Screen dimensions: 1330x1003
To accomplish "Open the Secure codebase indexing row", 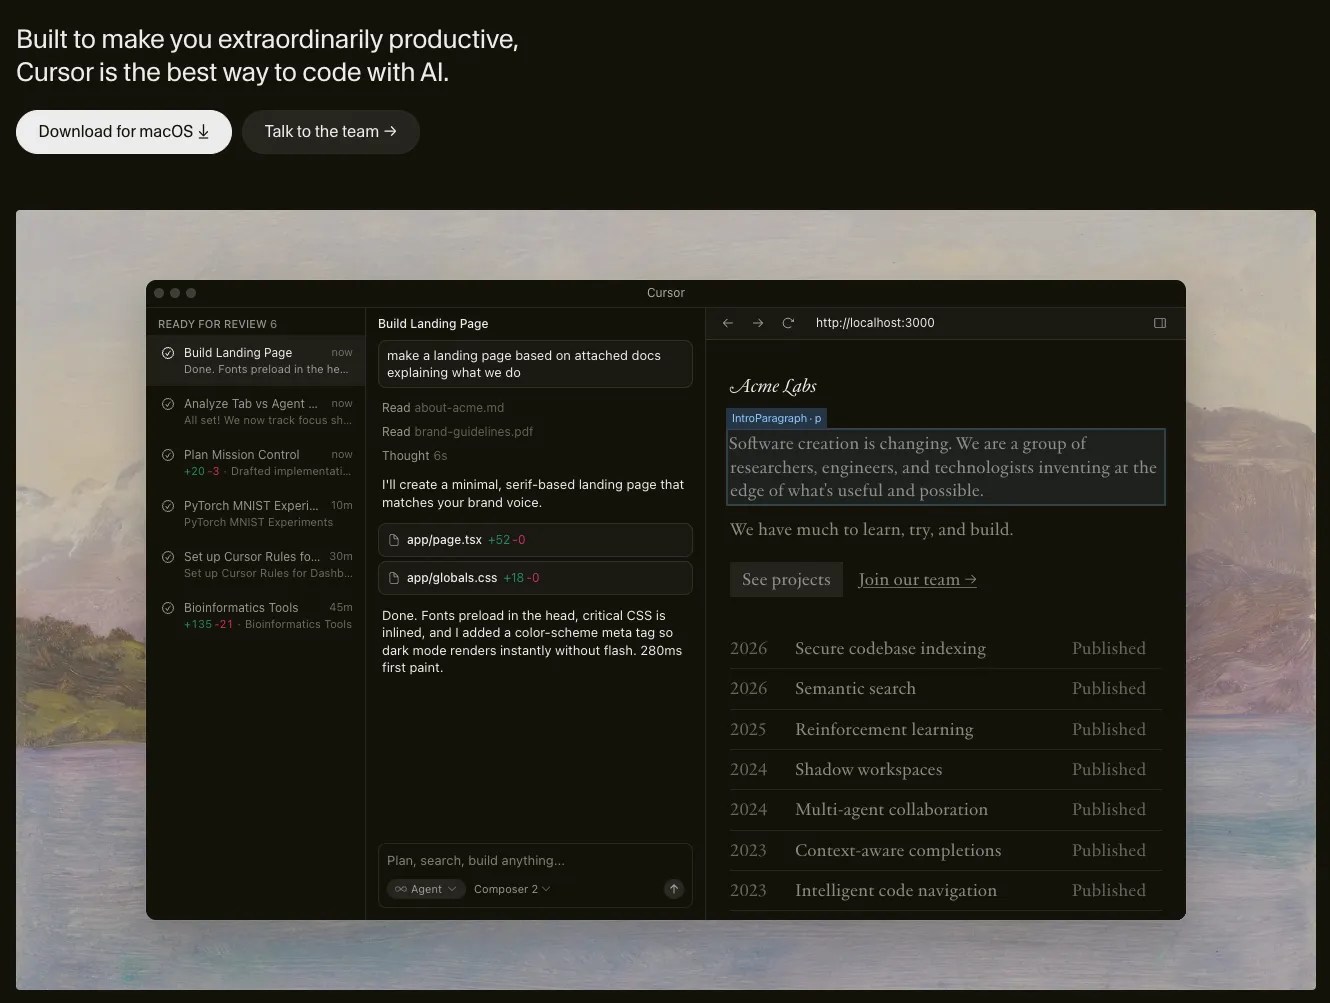I will (946, 648).
